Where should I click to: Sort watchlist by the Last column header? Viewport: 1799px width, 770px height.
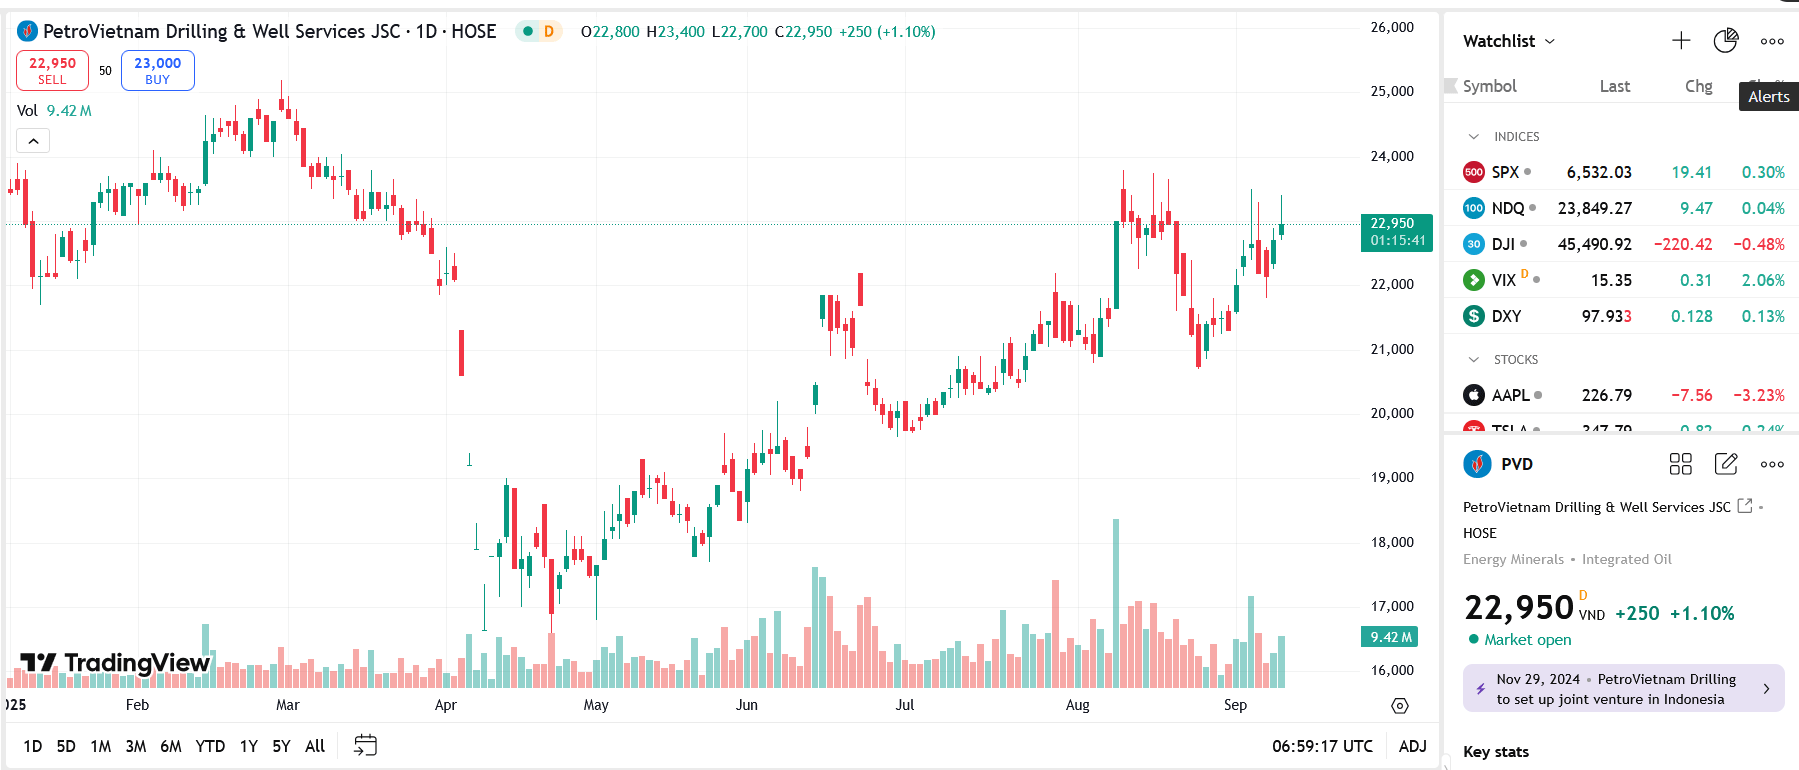(1614, 86)
